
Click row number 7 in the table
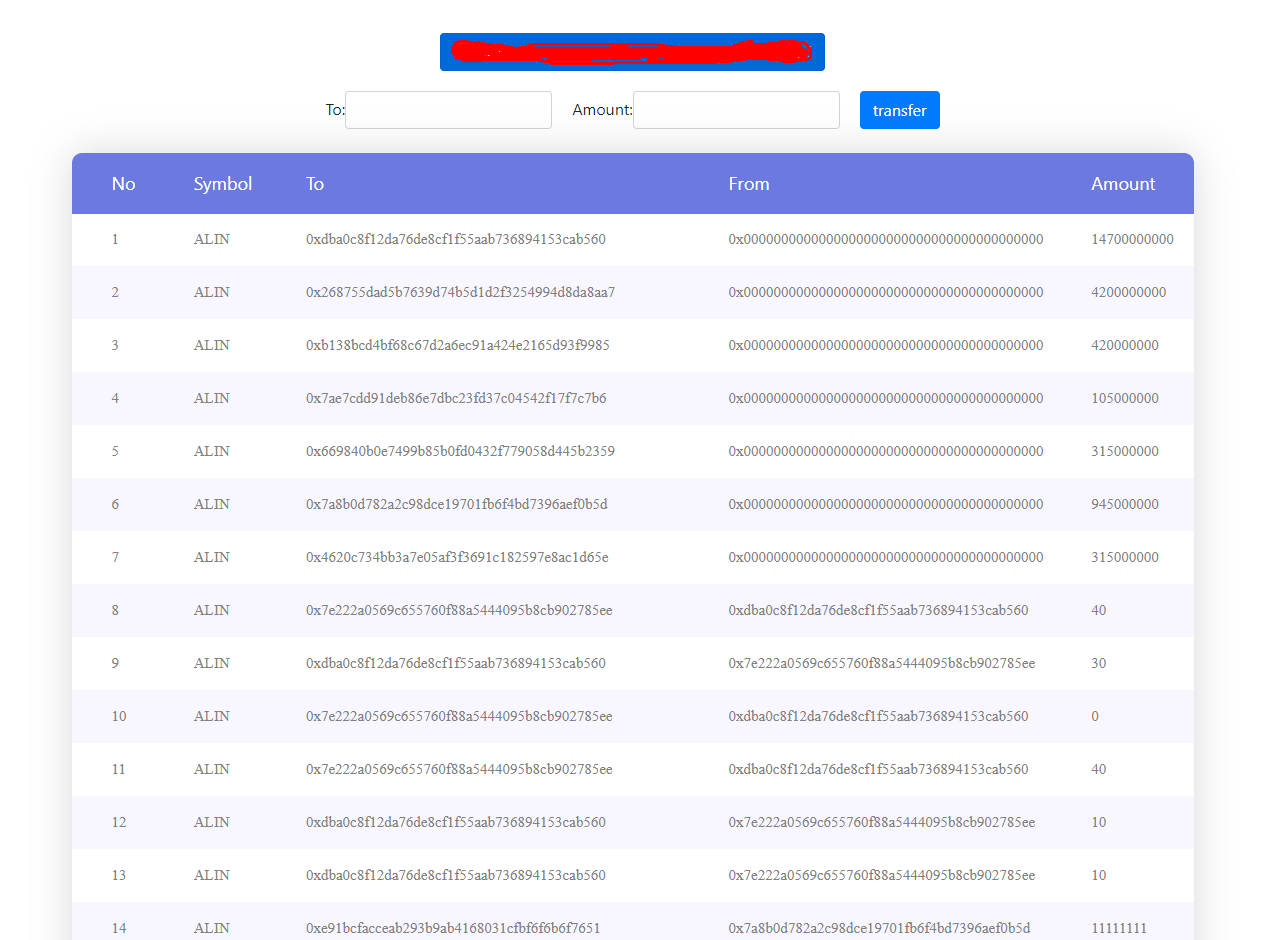coord(114,557)
